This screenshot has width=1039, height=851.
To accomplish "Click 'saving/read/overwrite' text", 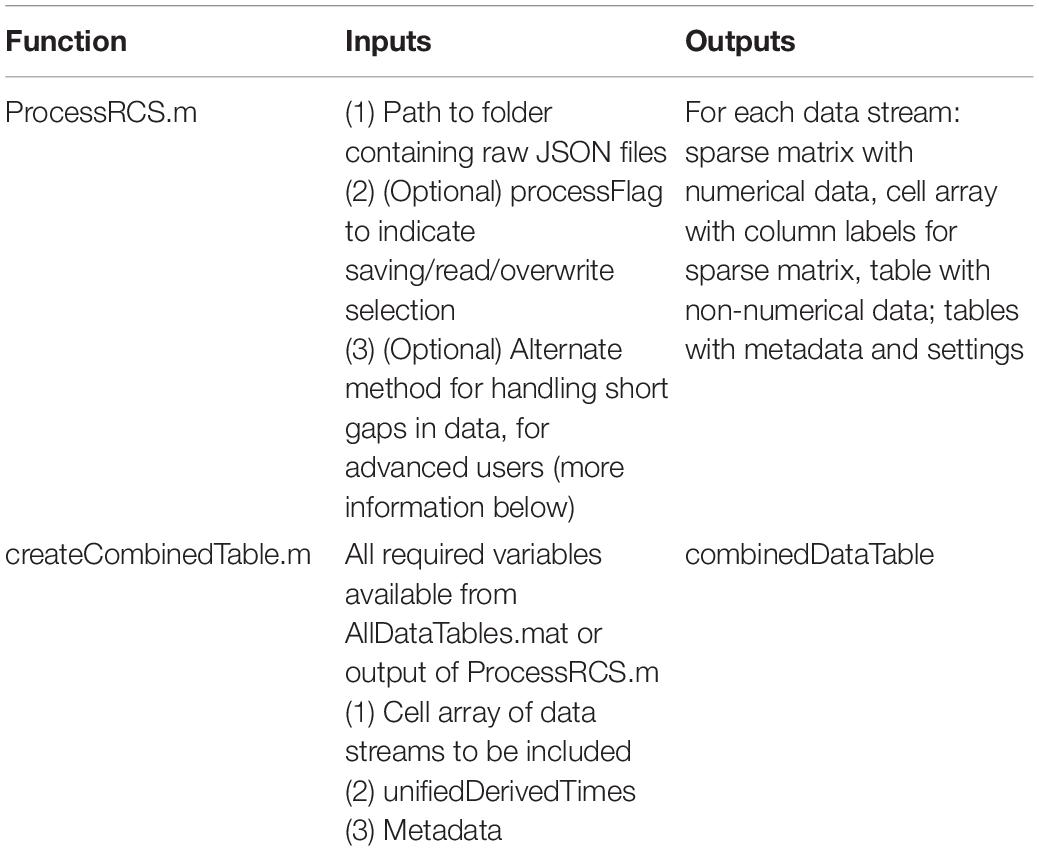I will 479,271.
